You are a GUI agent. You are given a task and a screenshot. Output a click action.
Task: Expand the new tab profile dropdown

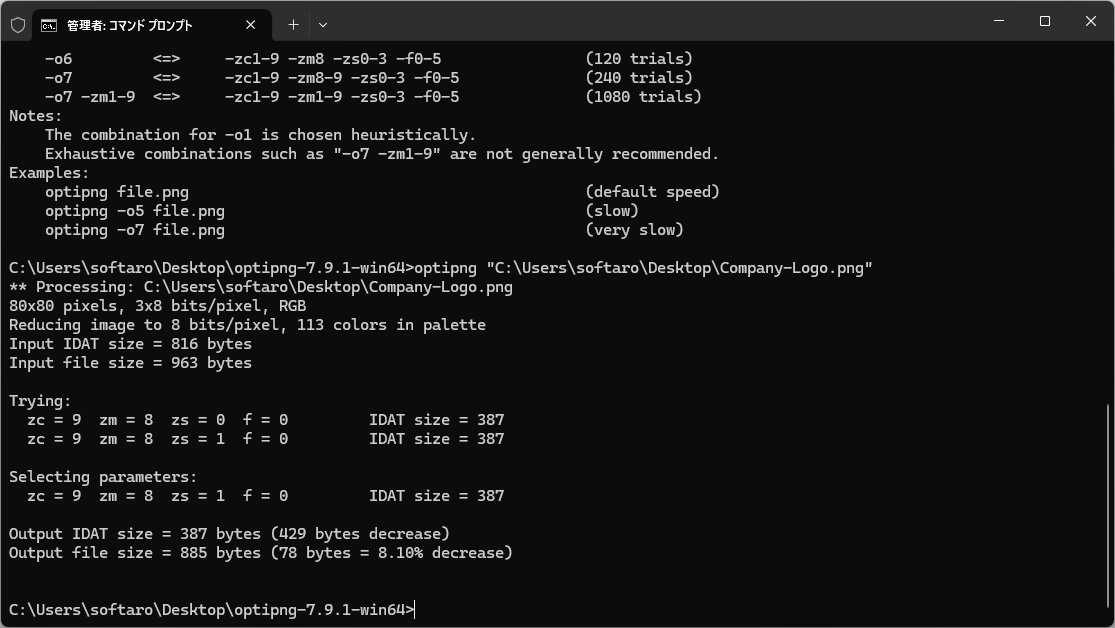coord(323,25)
